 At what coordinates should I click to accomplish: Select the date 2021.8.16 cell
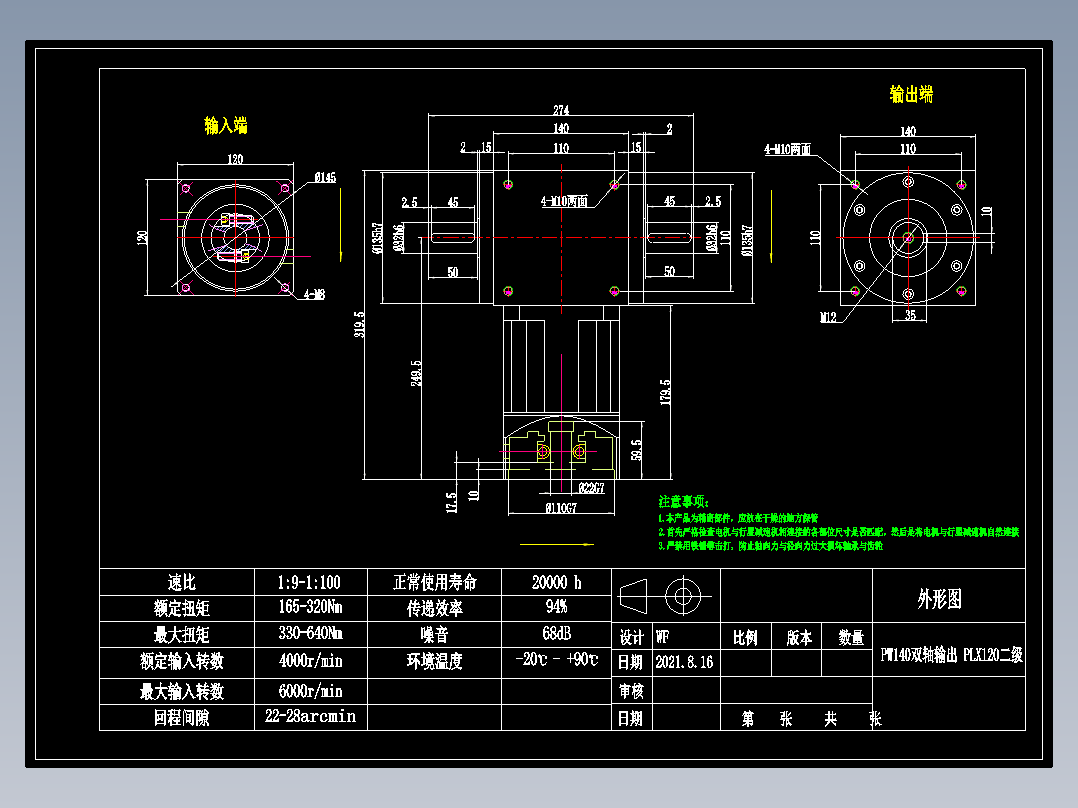tap(684, 662)
